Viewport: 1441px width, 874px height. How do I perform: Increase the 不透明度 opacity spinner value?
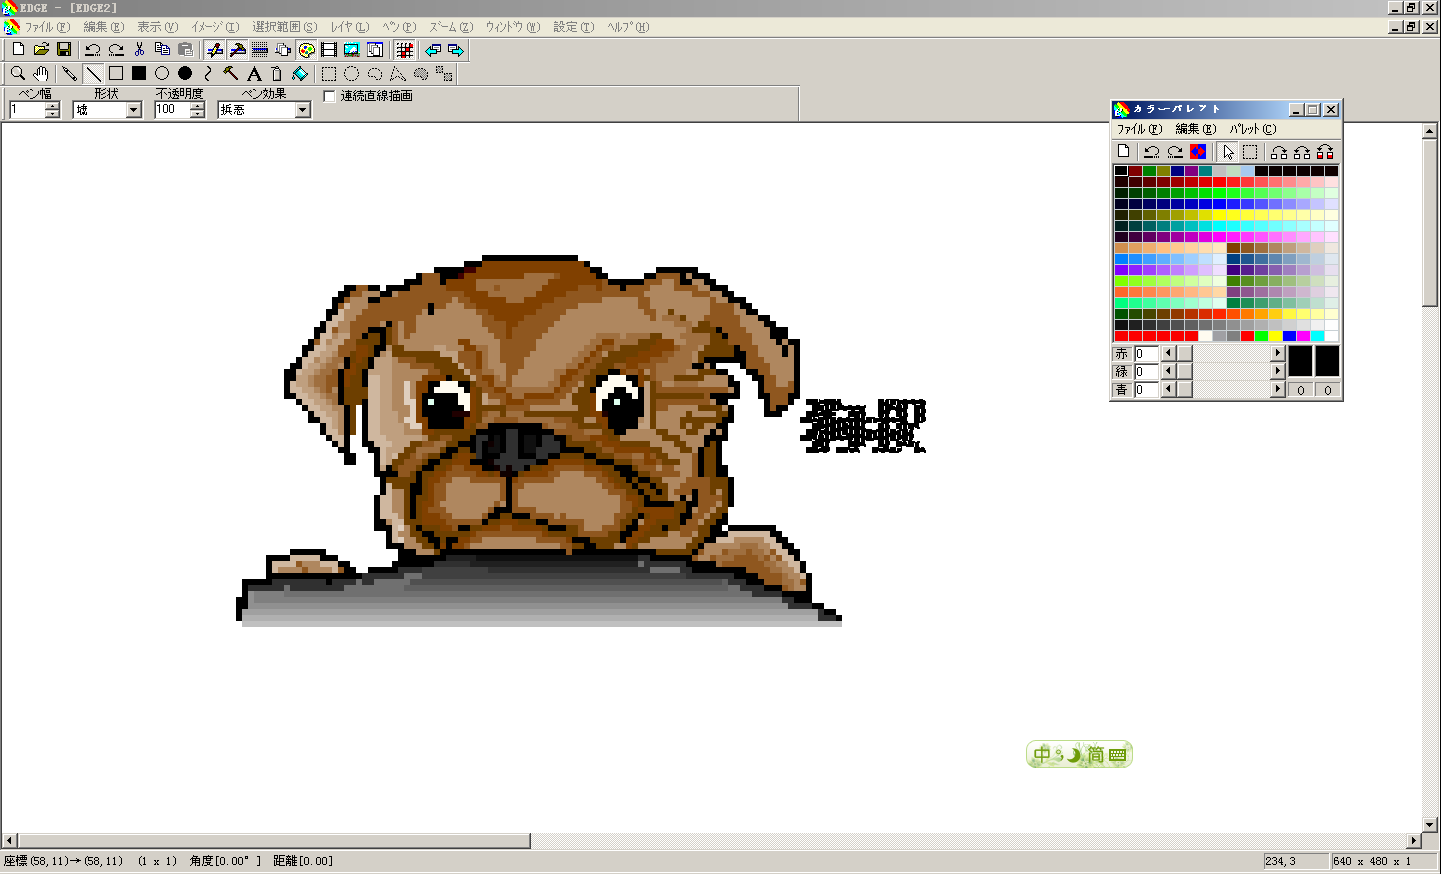click(x=198, y=106)
